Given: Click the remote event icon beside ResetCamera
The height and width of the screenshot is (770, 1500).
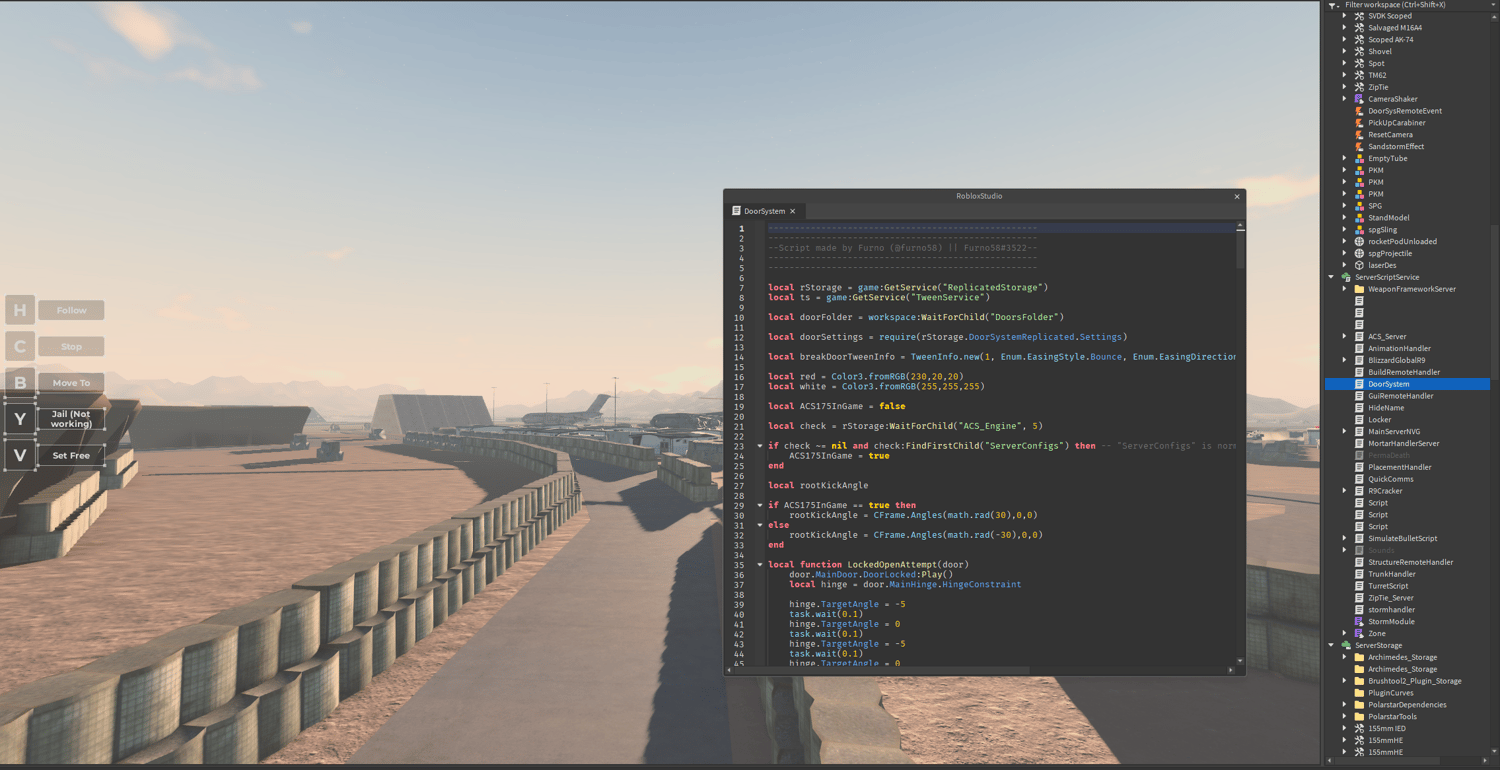Looking at the screenshot, I should [x=1359, y=135].
